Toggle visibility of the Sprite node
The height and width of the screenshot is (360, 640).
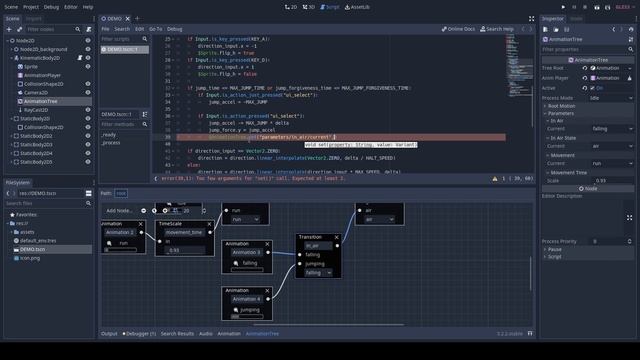88,67
